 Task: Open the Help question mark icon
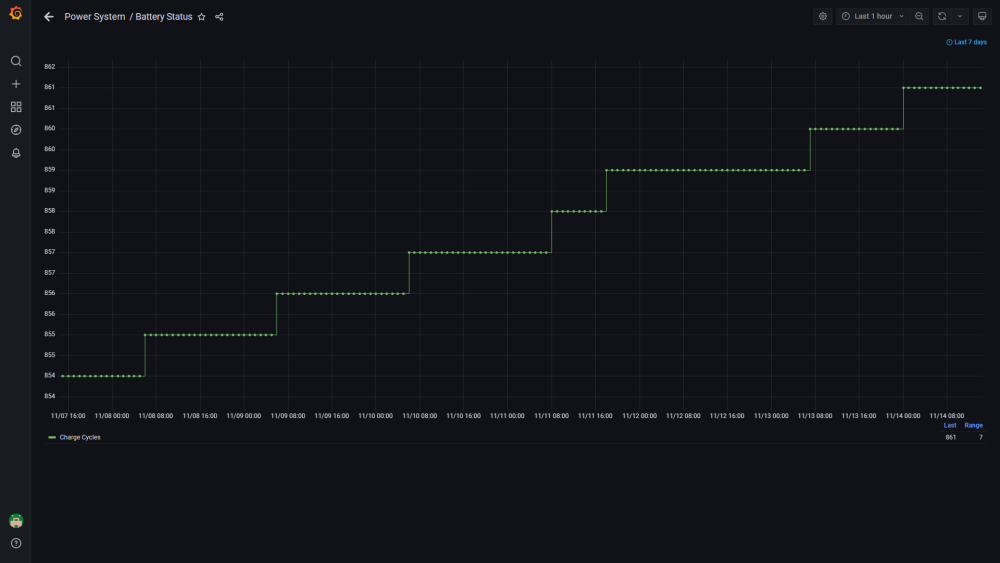point(16,543)
